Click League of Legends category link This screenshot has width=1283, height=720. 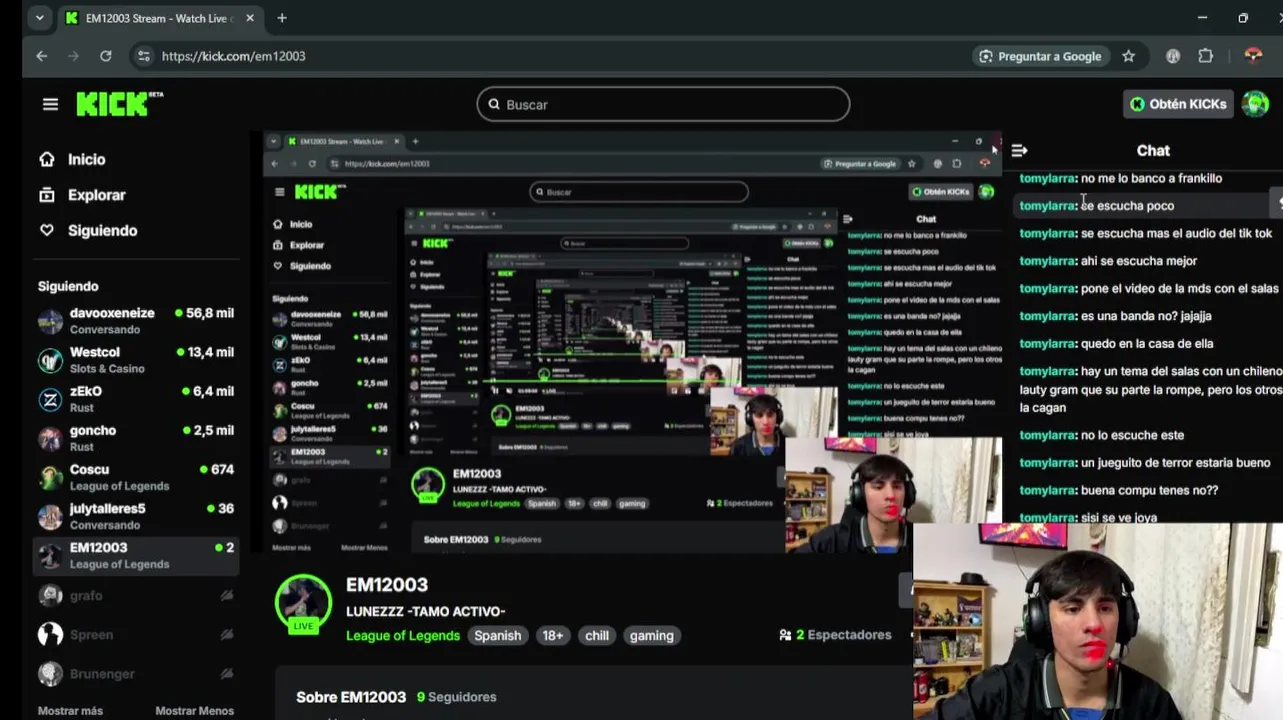pos(403,635)
